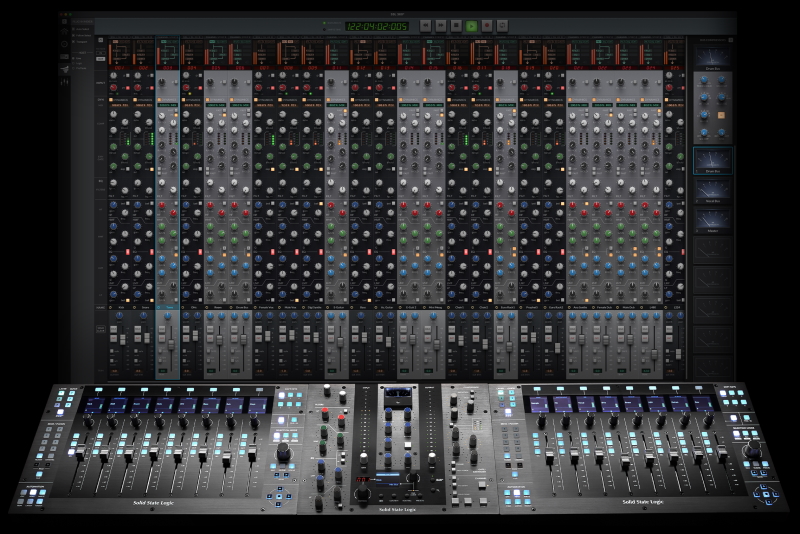Click the Toms channel fader
Viewport: 800px width, 534px height.
(x=171, y=345)
